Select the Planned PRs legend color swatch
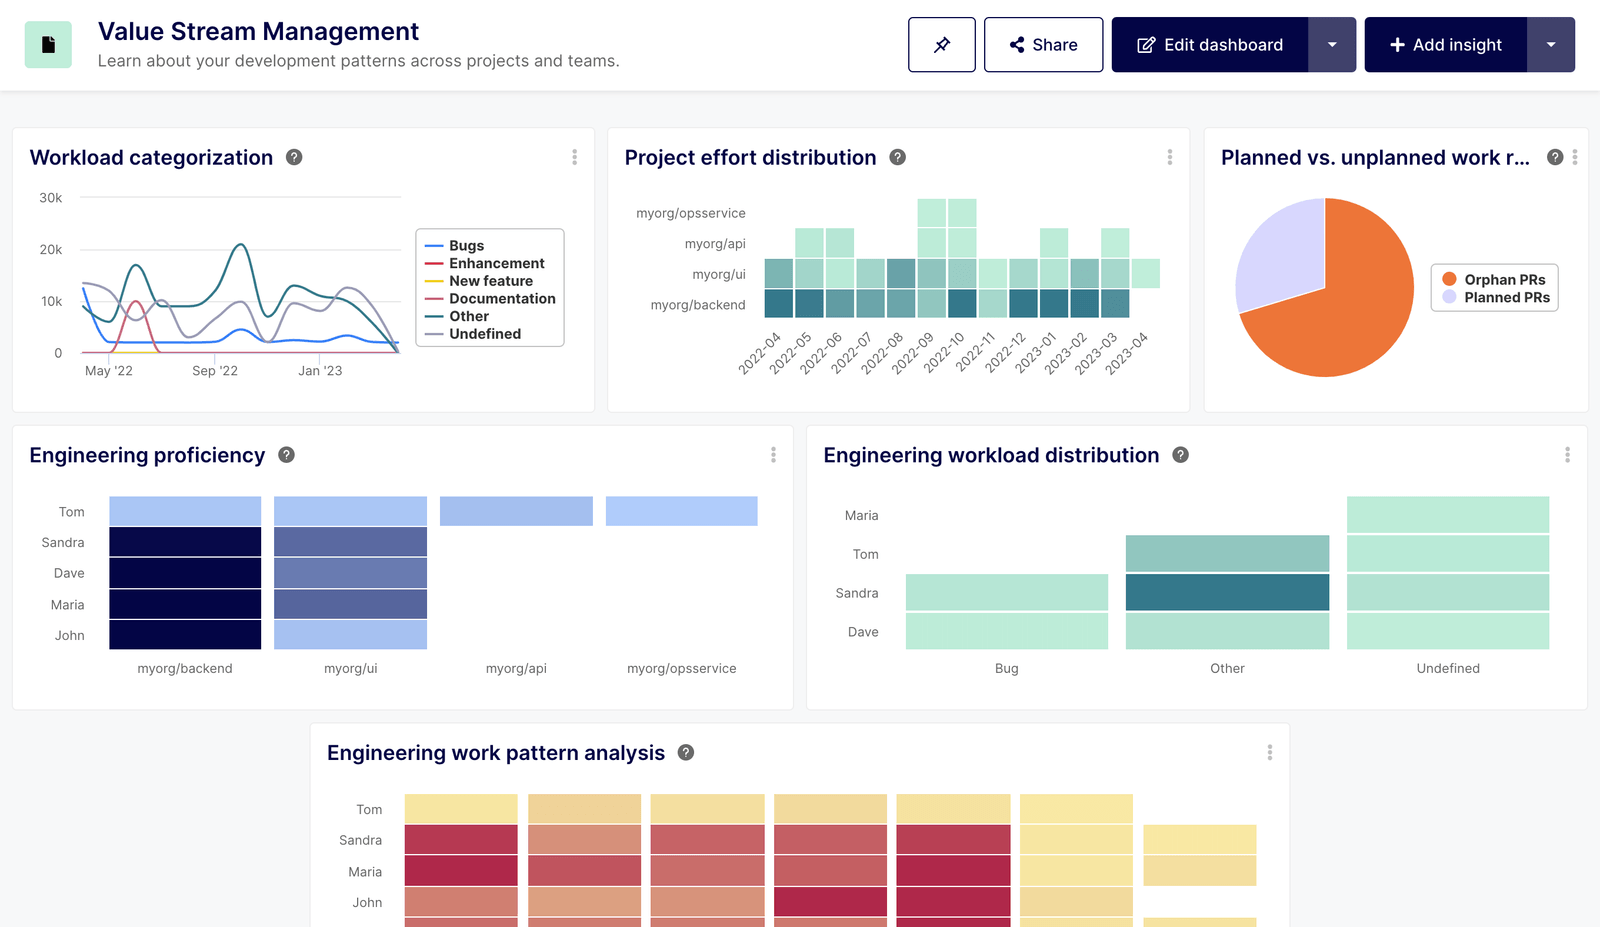 coord(1451,296)
